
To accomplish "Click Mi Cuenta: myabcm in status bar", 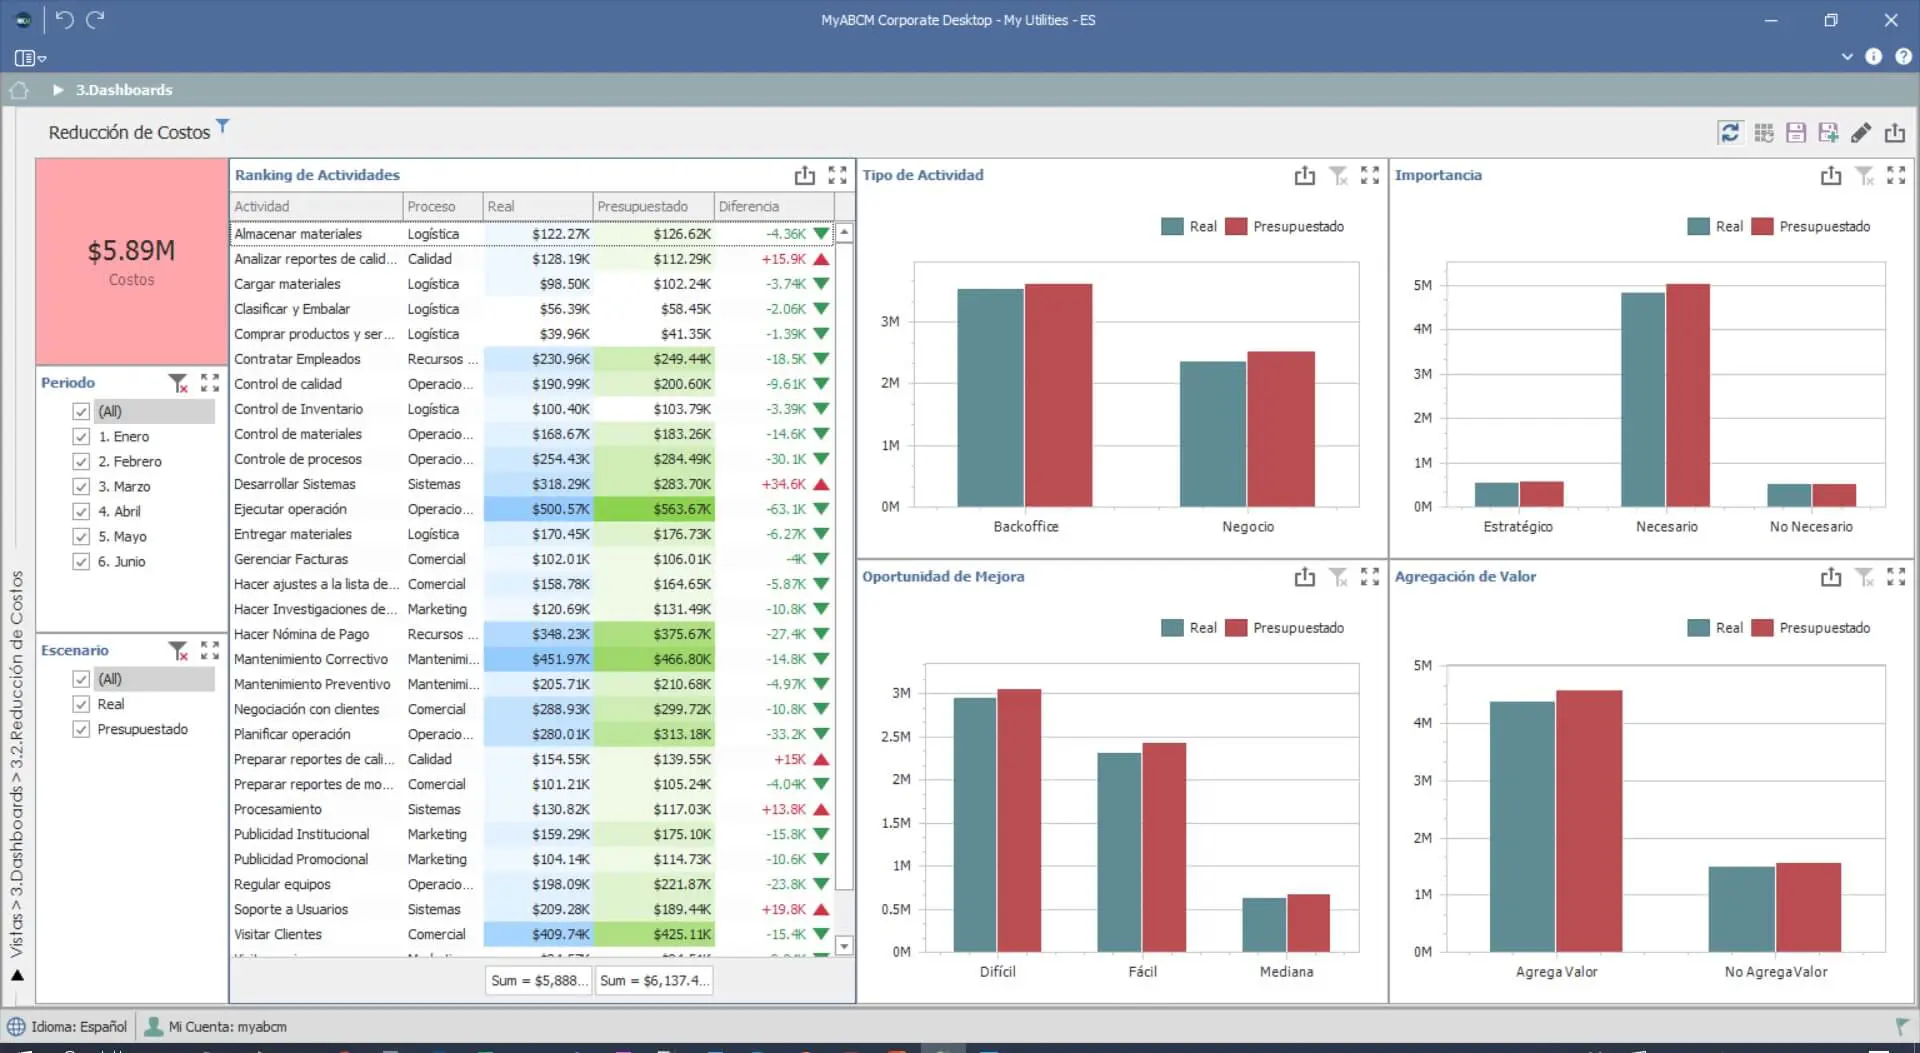I will pyautogui.click(x=216, y=1027).
